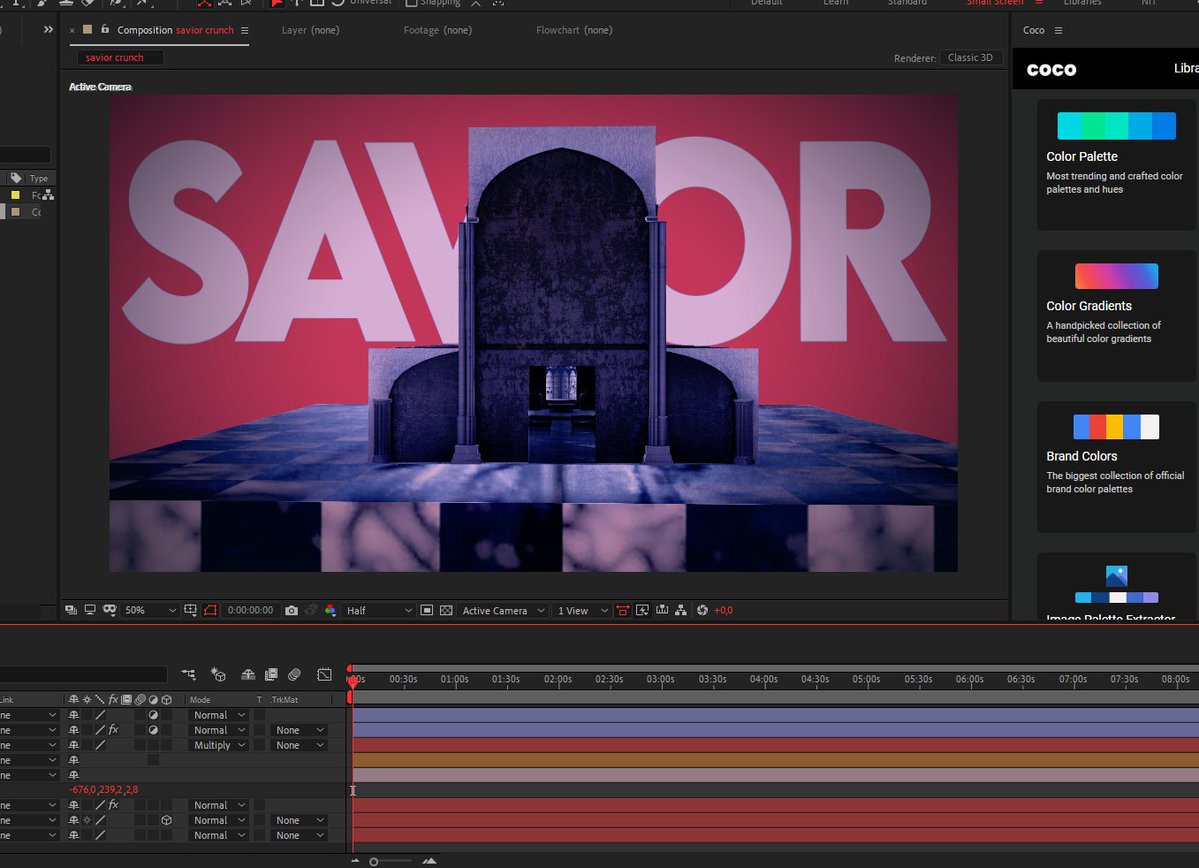Screen dimensions: 1199x868
Task: Open the grid and guide options icon
Action: point(190,610)
